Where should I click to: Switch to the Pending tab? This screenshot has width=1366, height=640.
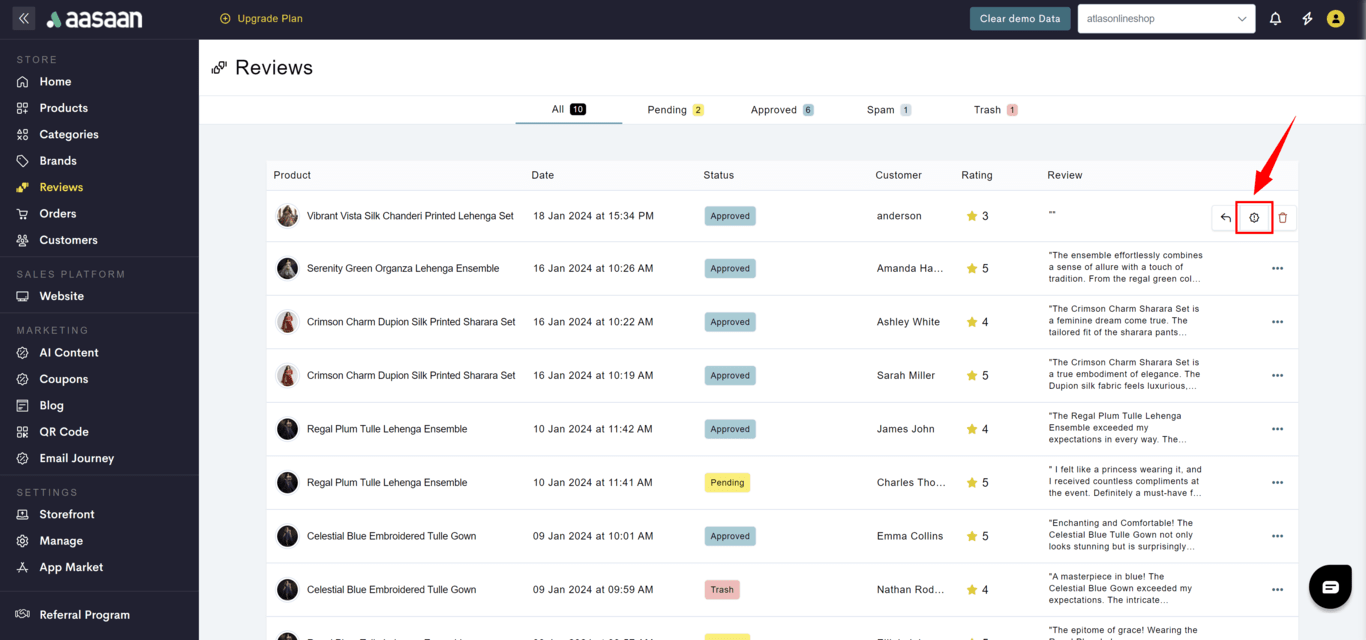pos(675,110)
